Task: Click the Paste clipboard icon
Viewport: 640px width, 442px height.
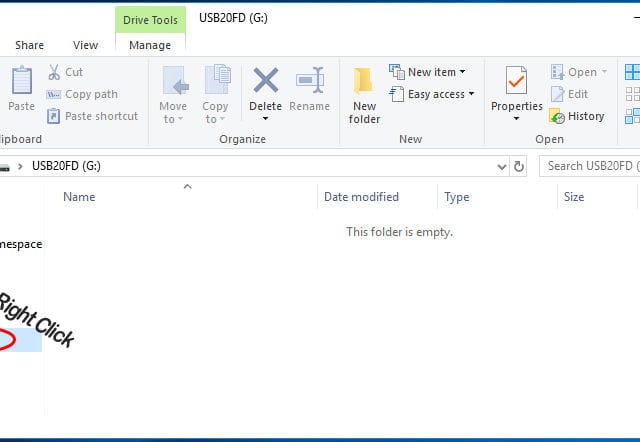Action: pyautogui.click(x=22, y=80)
